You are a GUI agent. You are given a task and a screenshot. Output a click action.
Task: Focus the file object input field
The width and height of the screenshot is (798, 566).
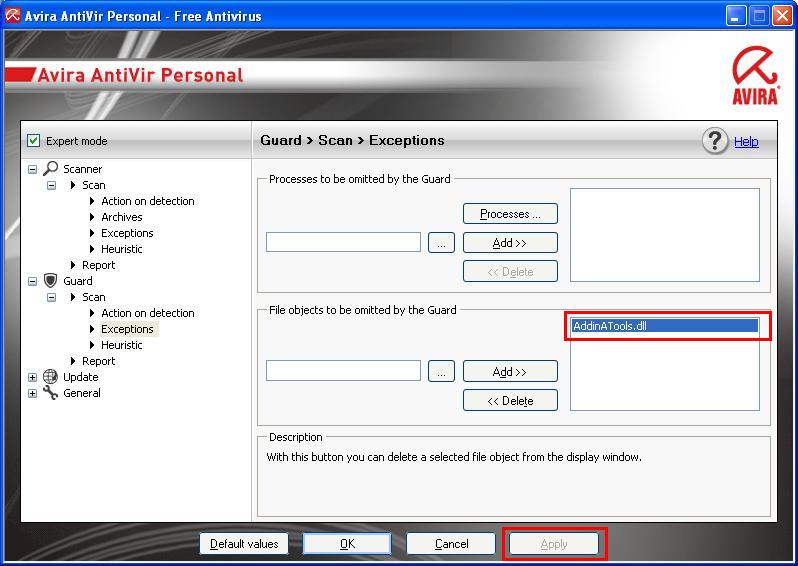343,371
